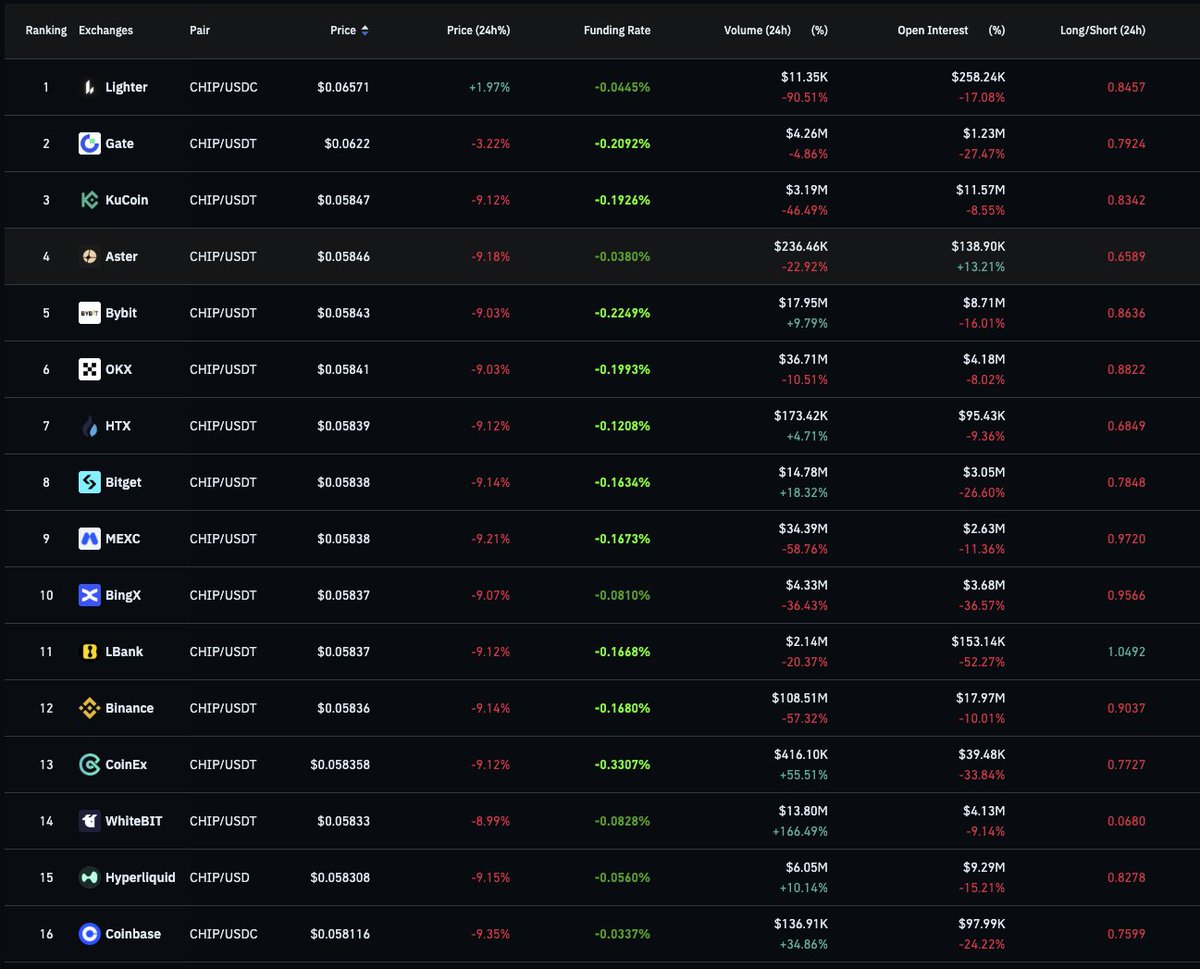This screenshot has height=969, width=1200.
Task: Click the Exchanges column header
Action: coord(106,30)
